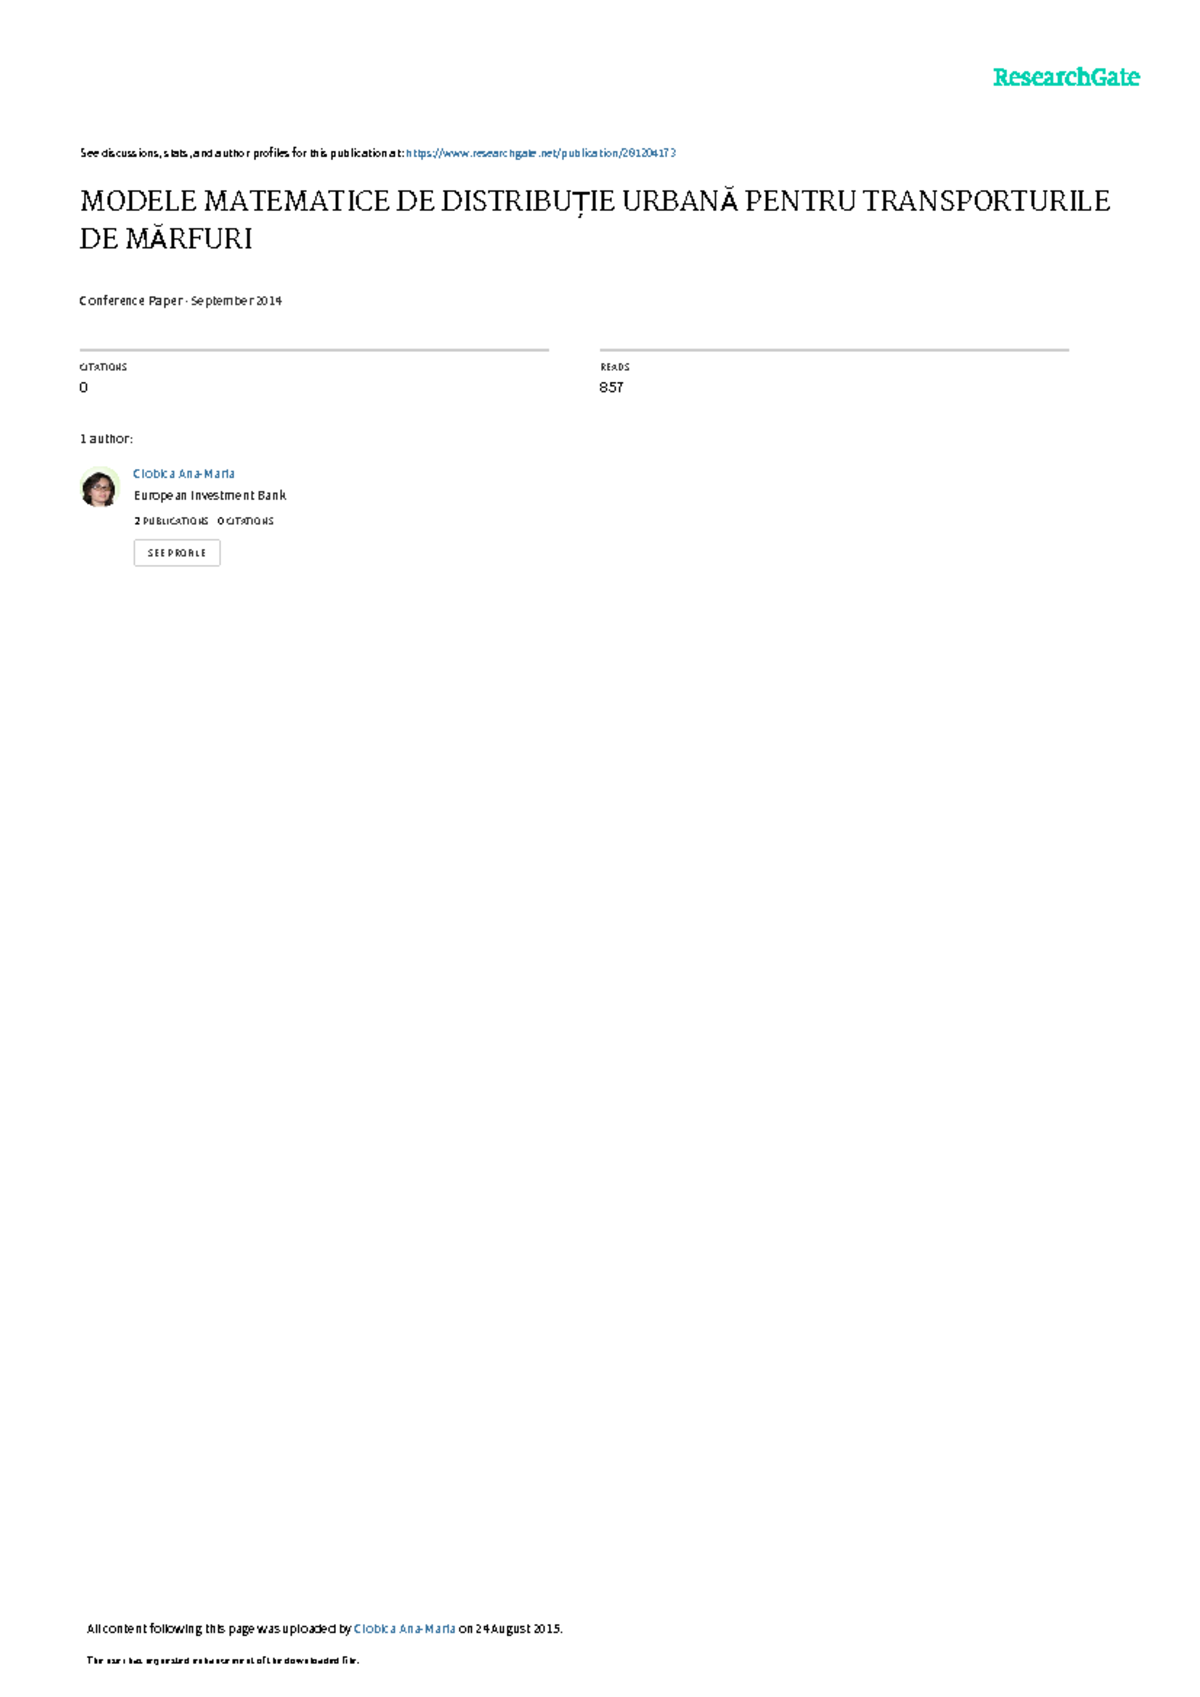
Task: Click the reads count 857
Action: coord(612,387)
